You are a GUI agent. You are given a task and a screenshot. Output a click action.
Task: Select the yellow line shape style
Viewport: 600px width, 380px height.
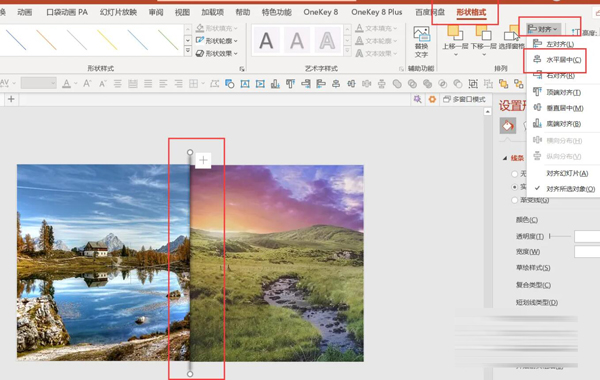click(107, 40)
